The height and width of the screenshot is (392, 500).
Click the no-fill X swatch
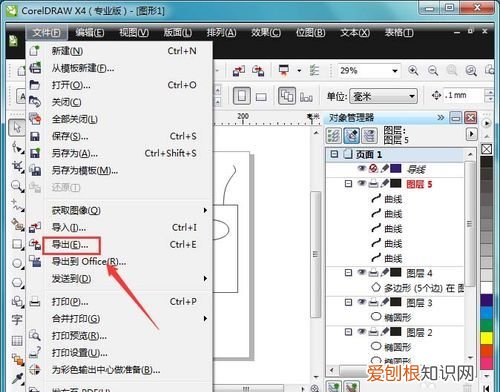pyautogui.click(x=487, y=149)
